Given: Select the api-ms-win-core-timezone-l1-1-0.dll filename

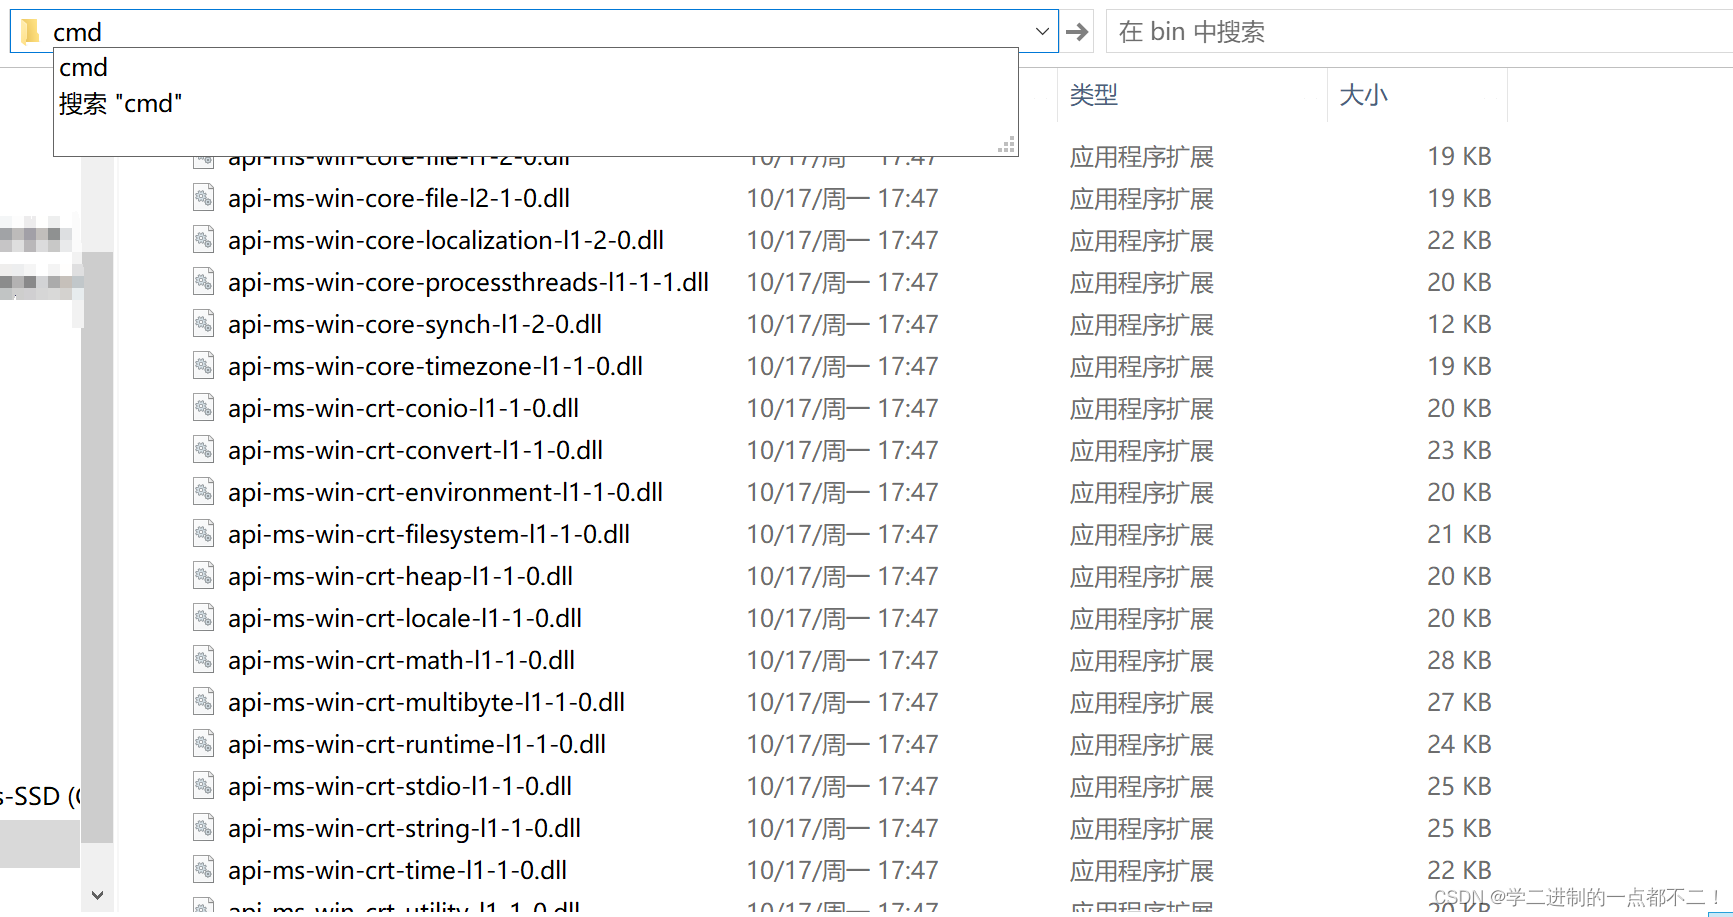Looking at the screenshot, I should (x=436, y=365).
